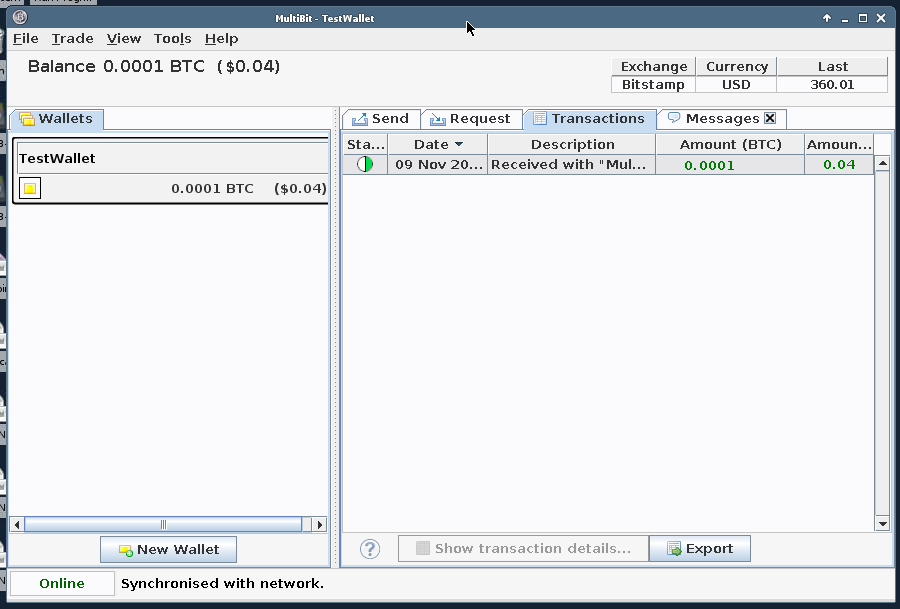Sort by the Date column header

pyautogui.click(x=438, y=145)
